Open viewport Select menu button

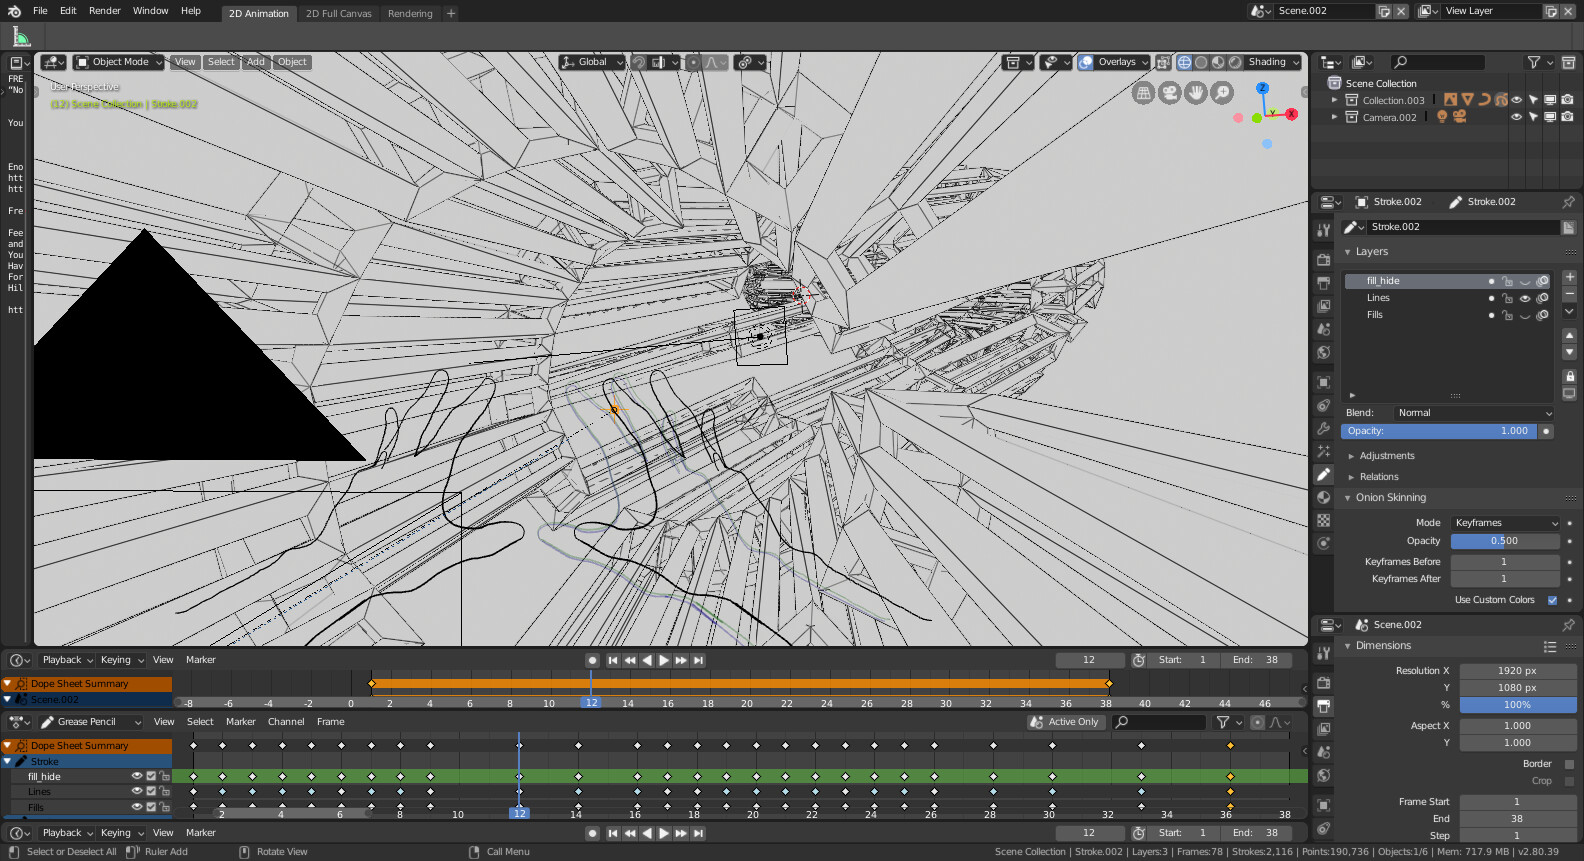pyautogui.click(x=221, y=62)
